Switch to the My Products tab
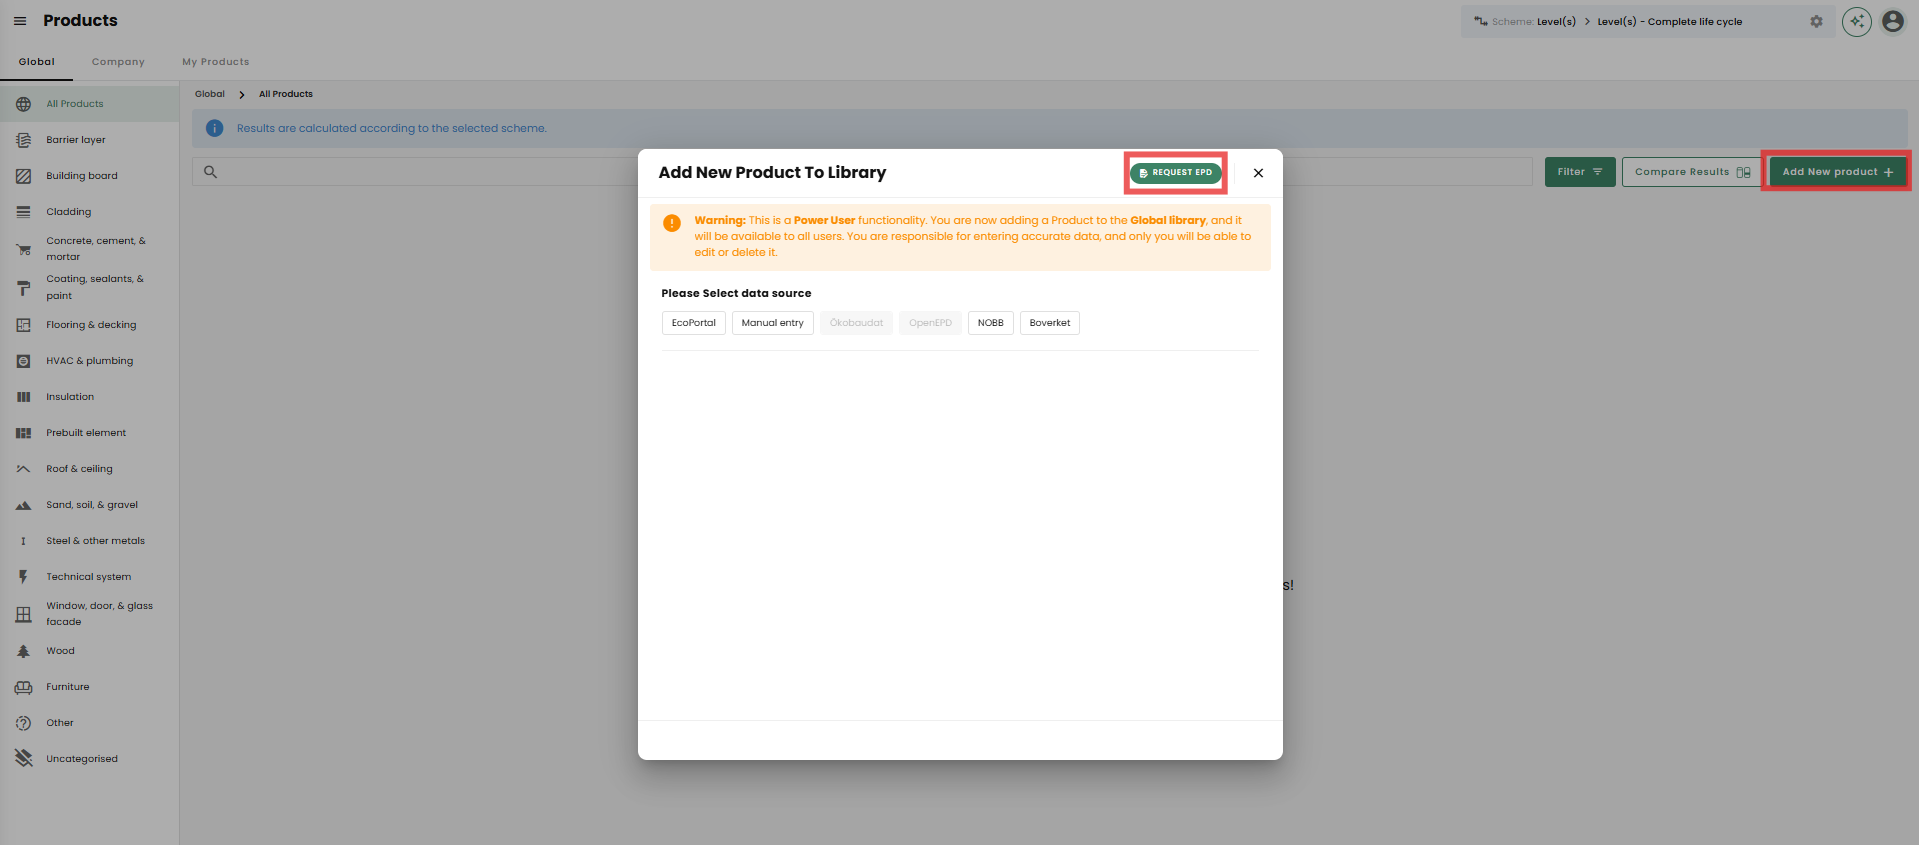The image size is (1919, 845). pos(215,62)
